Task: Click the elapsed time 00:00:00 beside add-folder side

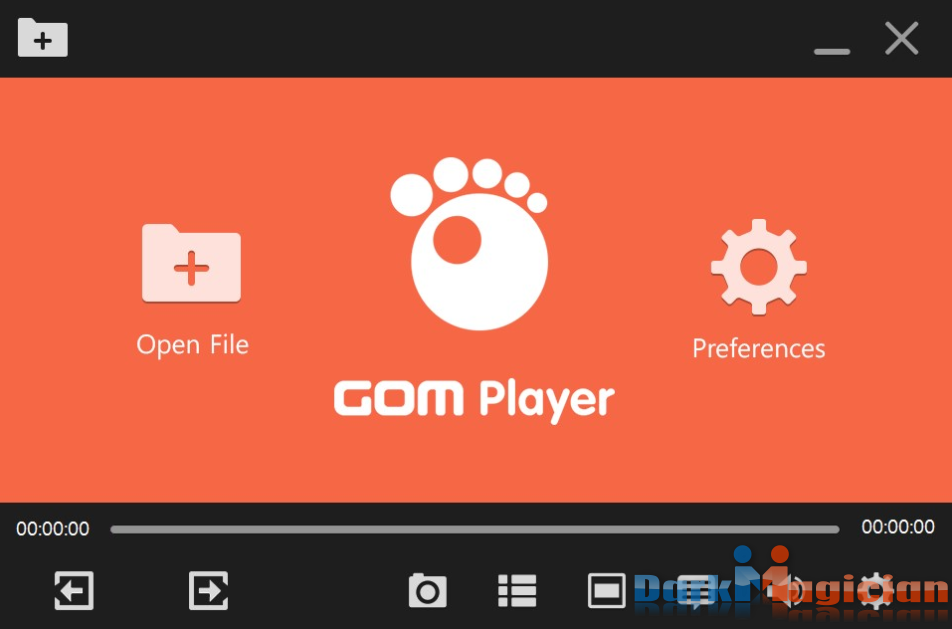Action: click(53, 528)
